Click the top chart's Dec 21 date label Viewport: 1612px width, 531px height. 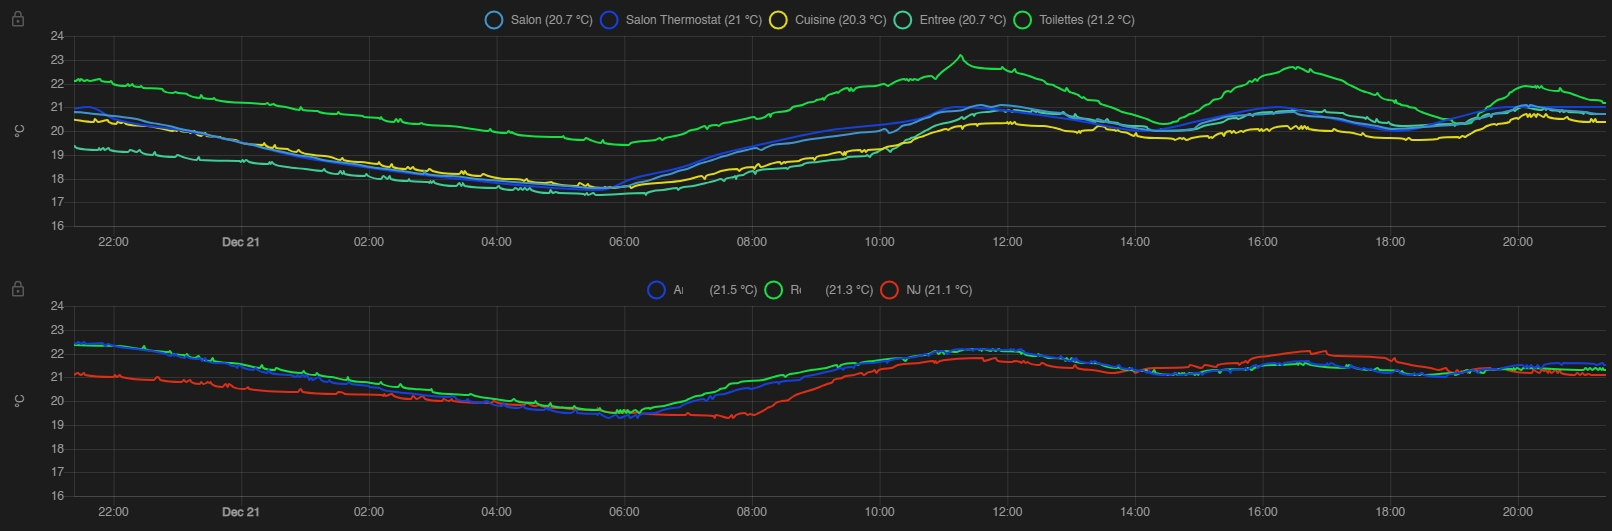click(240, 242)
